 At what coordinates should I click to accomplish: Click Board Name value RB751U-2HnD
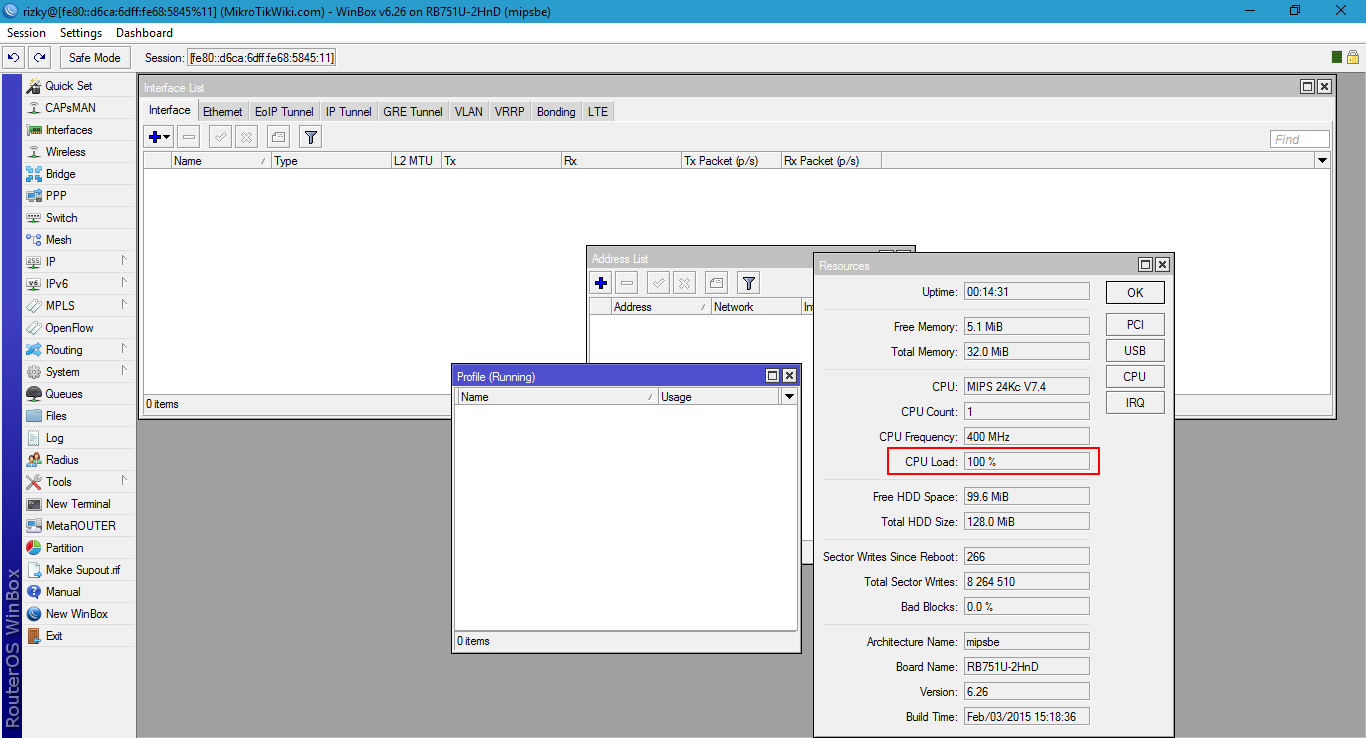1026,667
